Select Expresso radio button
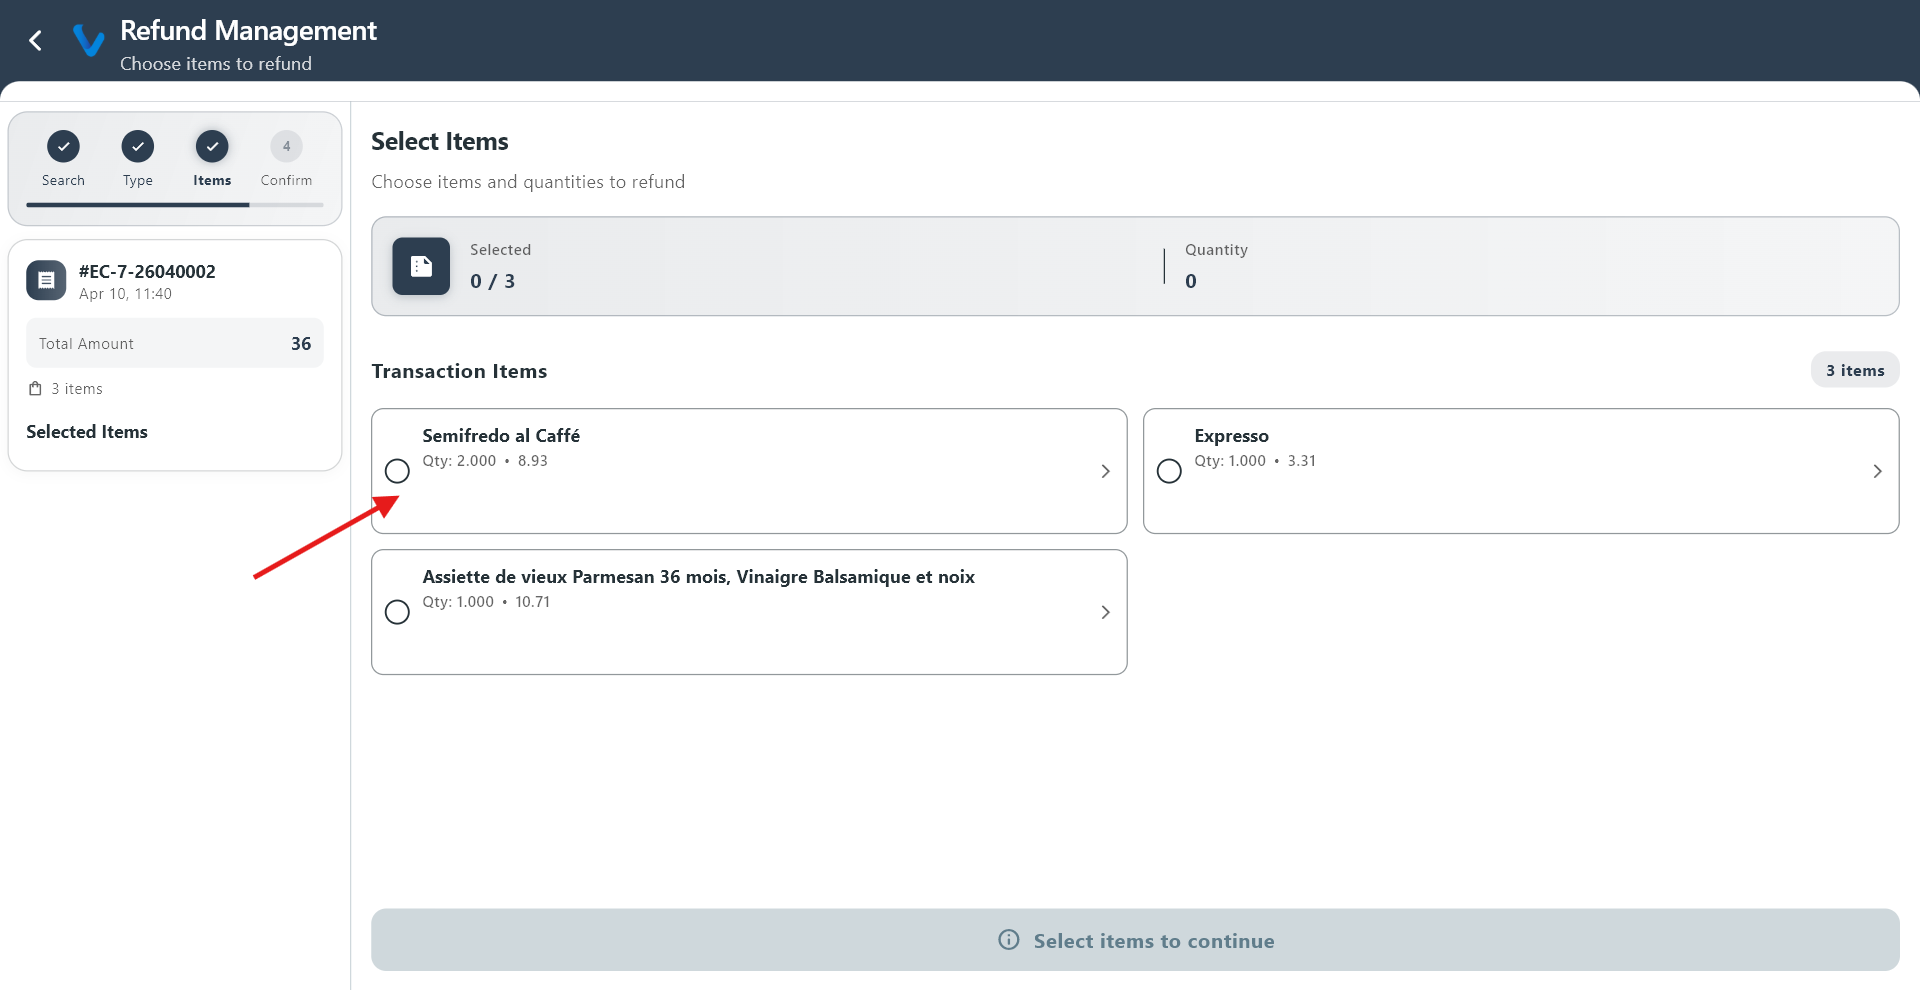1920x990 pixels. point(1169,471)
